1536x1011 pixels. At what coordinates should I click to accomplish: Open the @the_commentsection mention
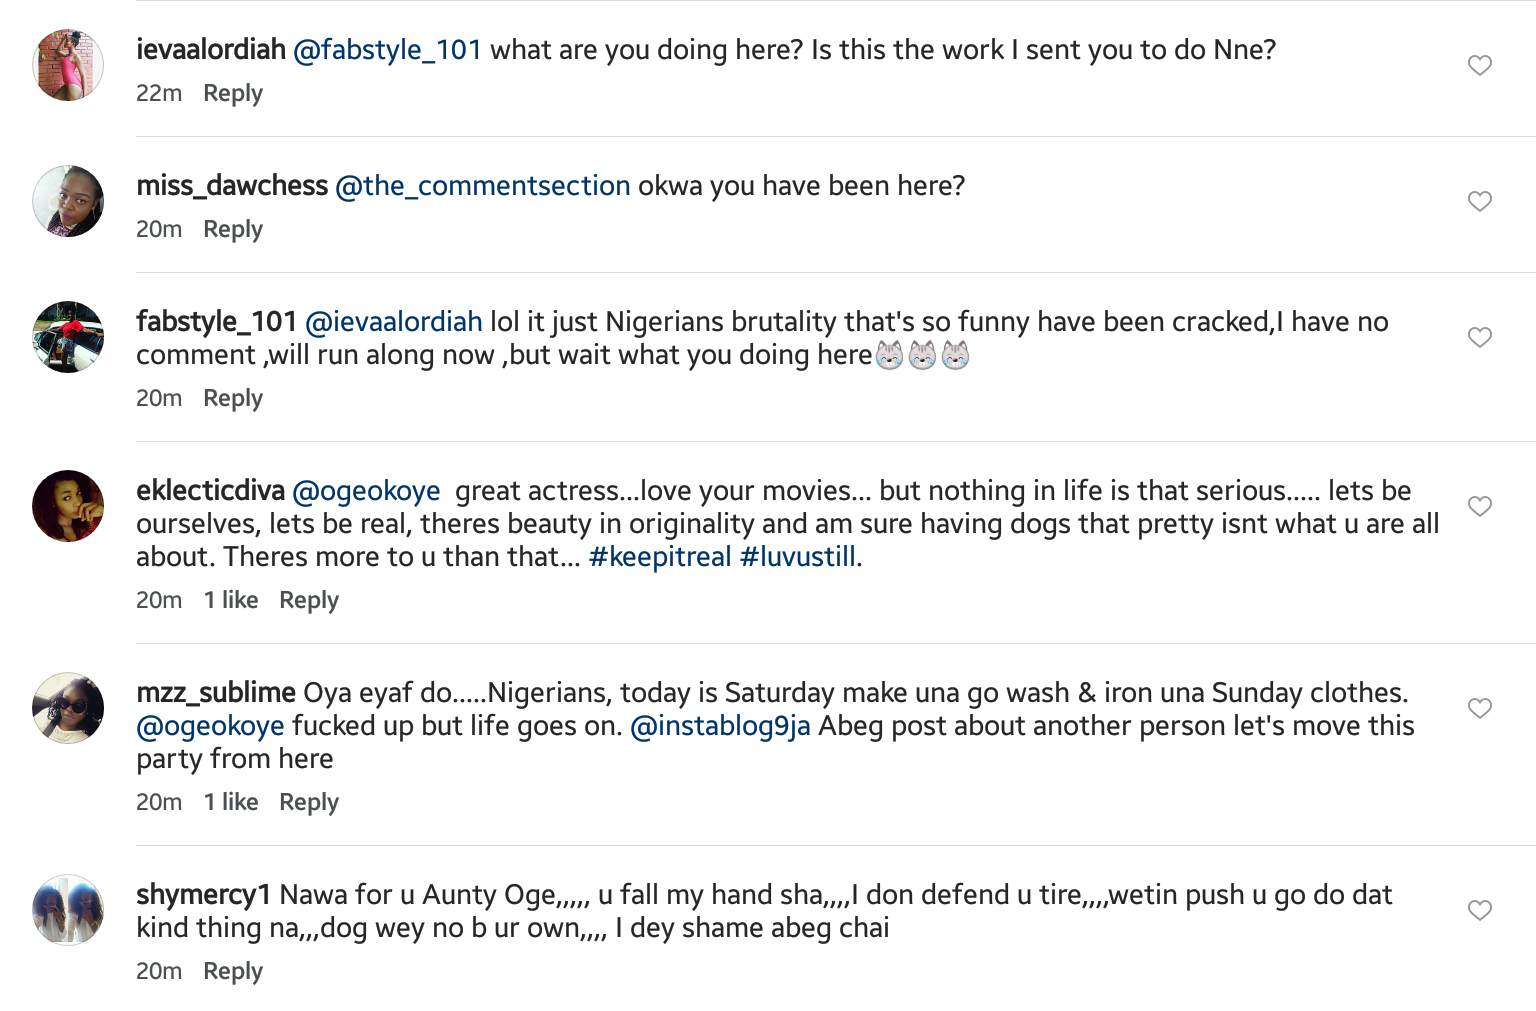pyautogui.click(x=483, y=187)
